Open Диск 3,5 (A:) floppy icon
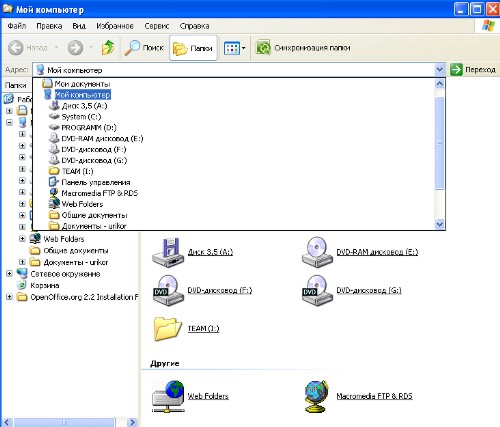Image resolution: width=500 pixels, height=427 pixels. click(168, 252)
